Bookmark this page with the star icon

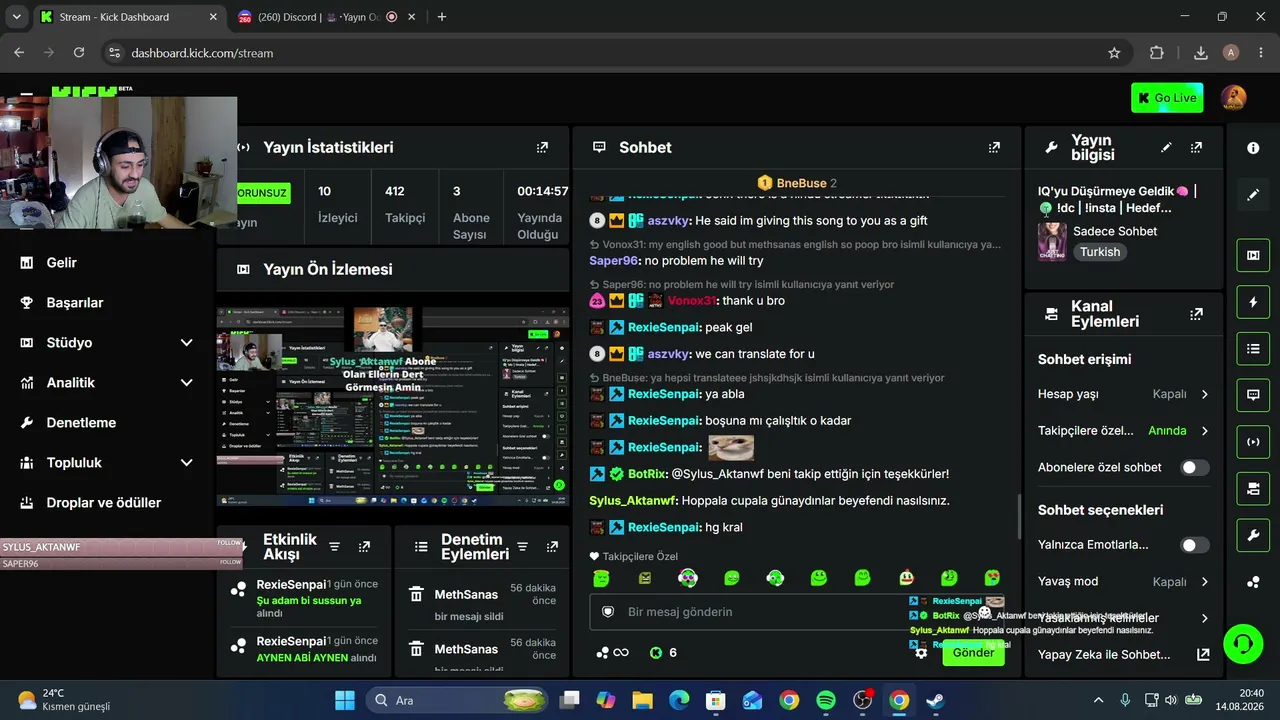click(x=1114, y=53)
